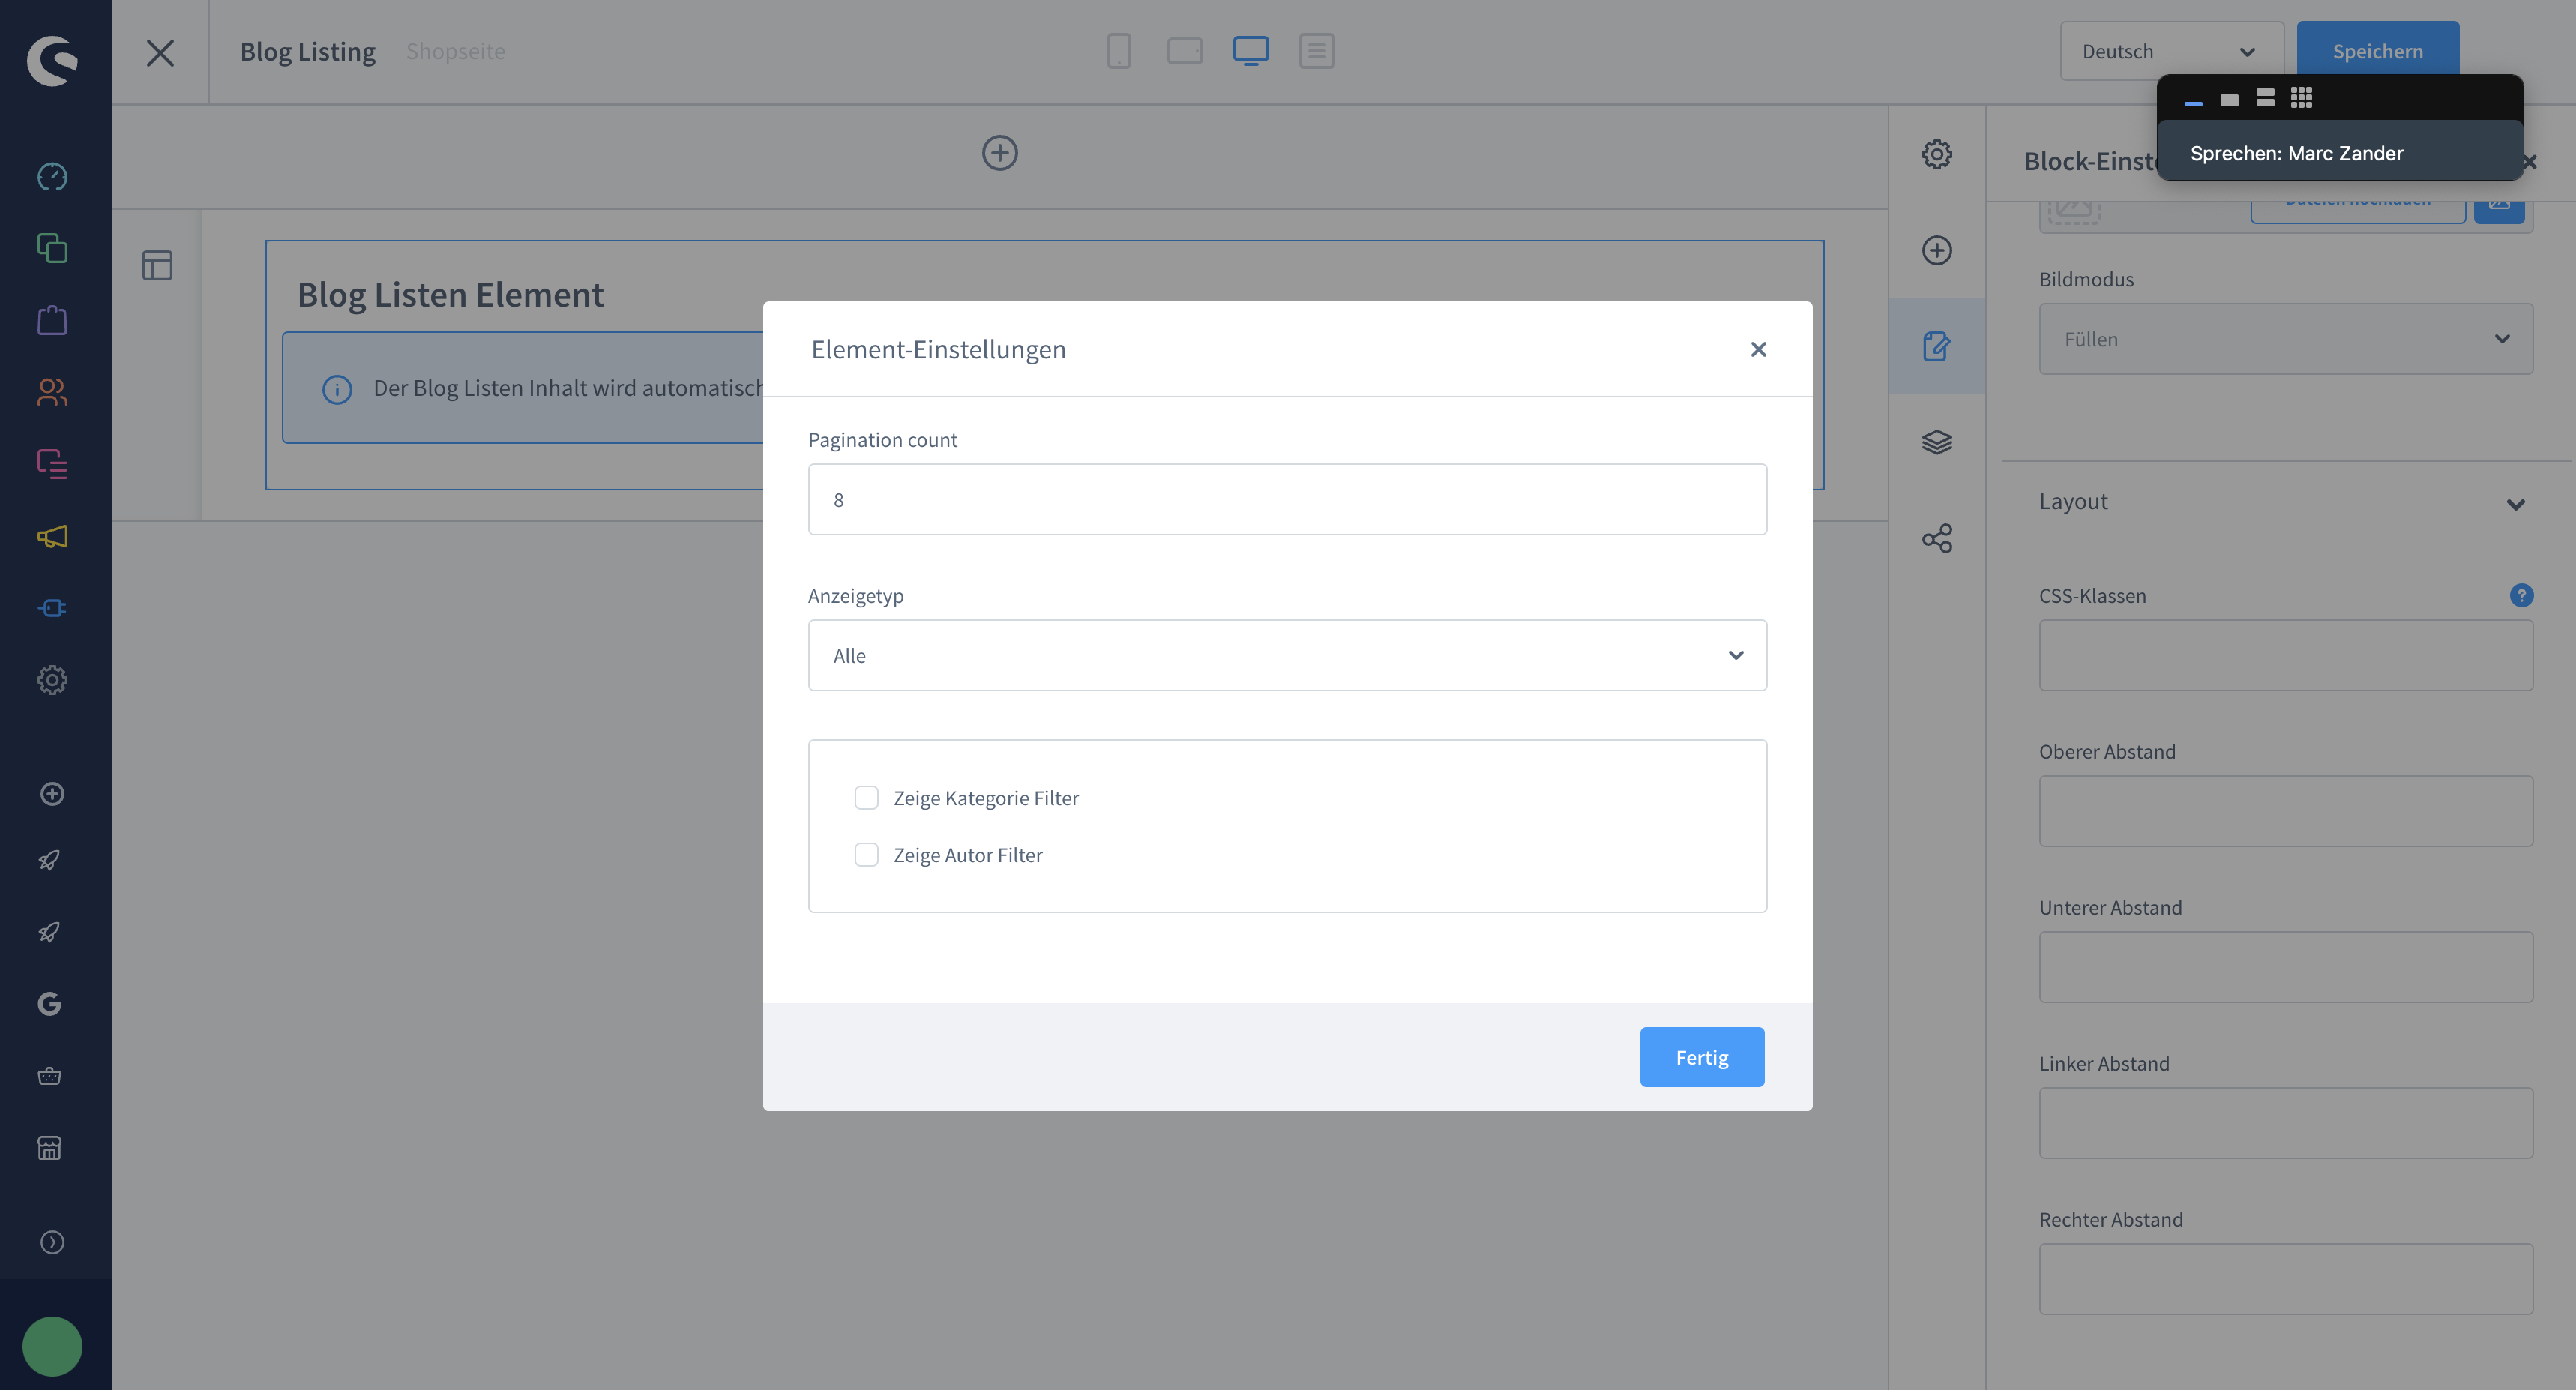Open the Dashboard icon in sidebar
This screenshot has height=1390, width=2576.
click(x=52, y=177)
